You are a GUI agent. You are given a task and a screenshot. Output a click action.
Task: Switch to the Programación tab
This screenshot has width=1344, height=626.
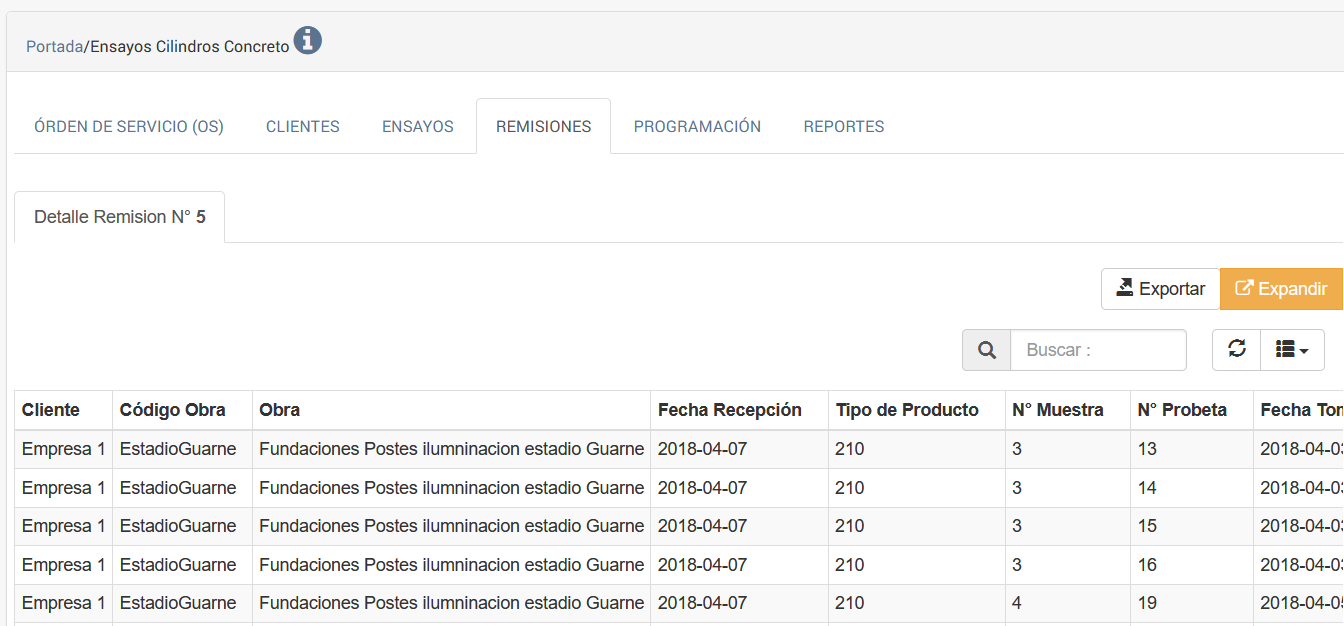click(697, 127)
